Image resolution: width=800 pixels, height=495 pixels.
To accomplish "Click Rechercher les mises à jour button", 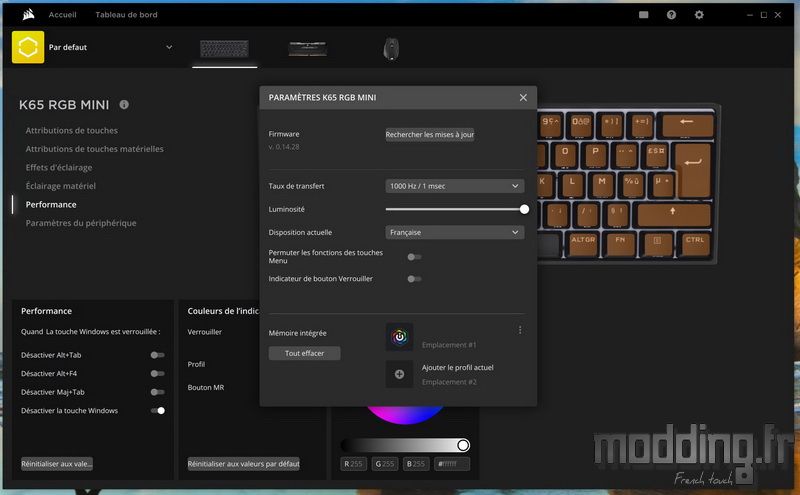I will [430, 134].
